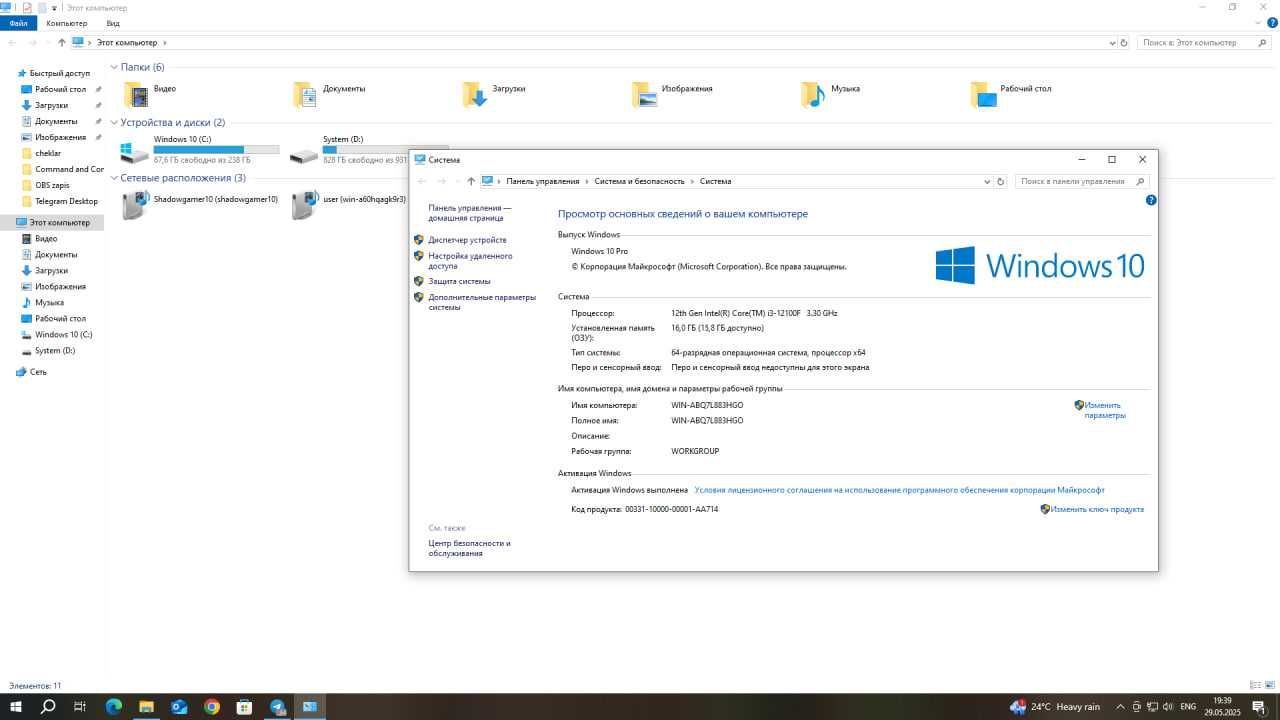Viewport: 1280px width, 720px height.
Task: Open the Компьютер ribbon tab
Action: tap(67, 23)
